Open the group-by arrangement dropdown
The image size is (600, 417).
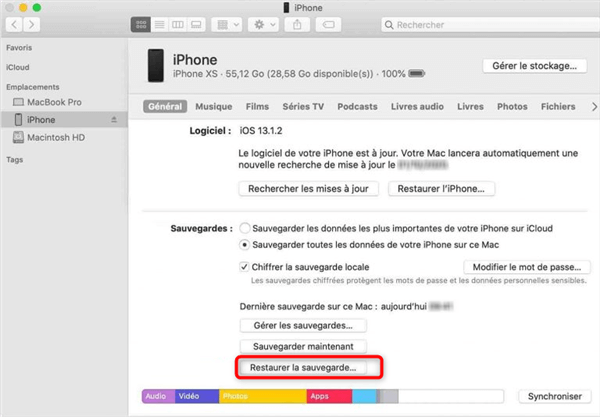coord(227,25)
